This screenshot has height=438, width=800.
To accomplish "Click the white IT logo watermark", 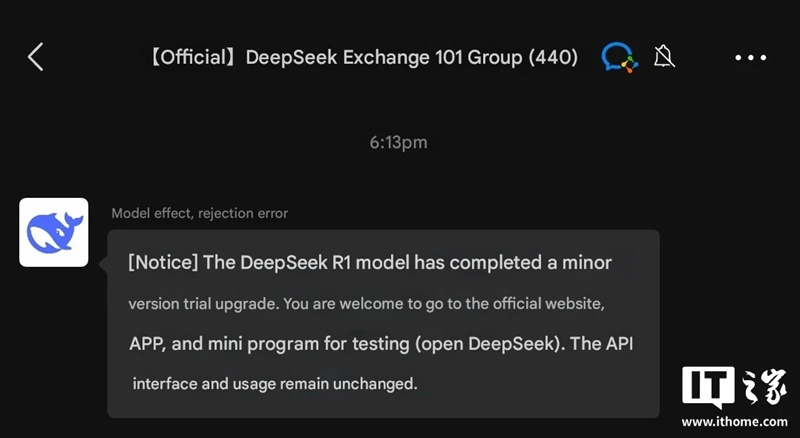I will [x=708, y=387].
